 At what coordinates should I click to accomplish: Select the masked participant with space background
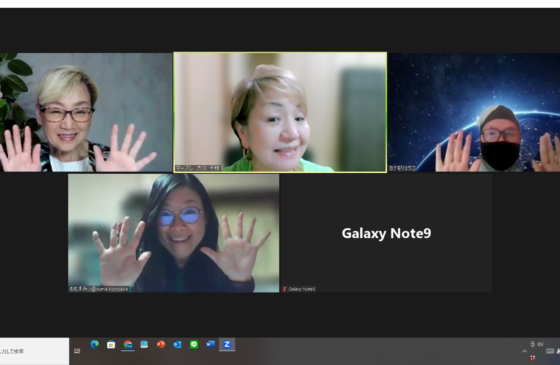click(474, 112)
